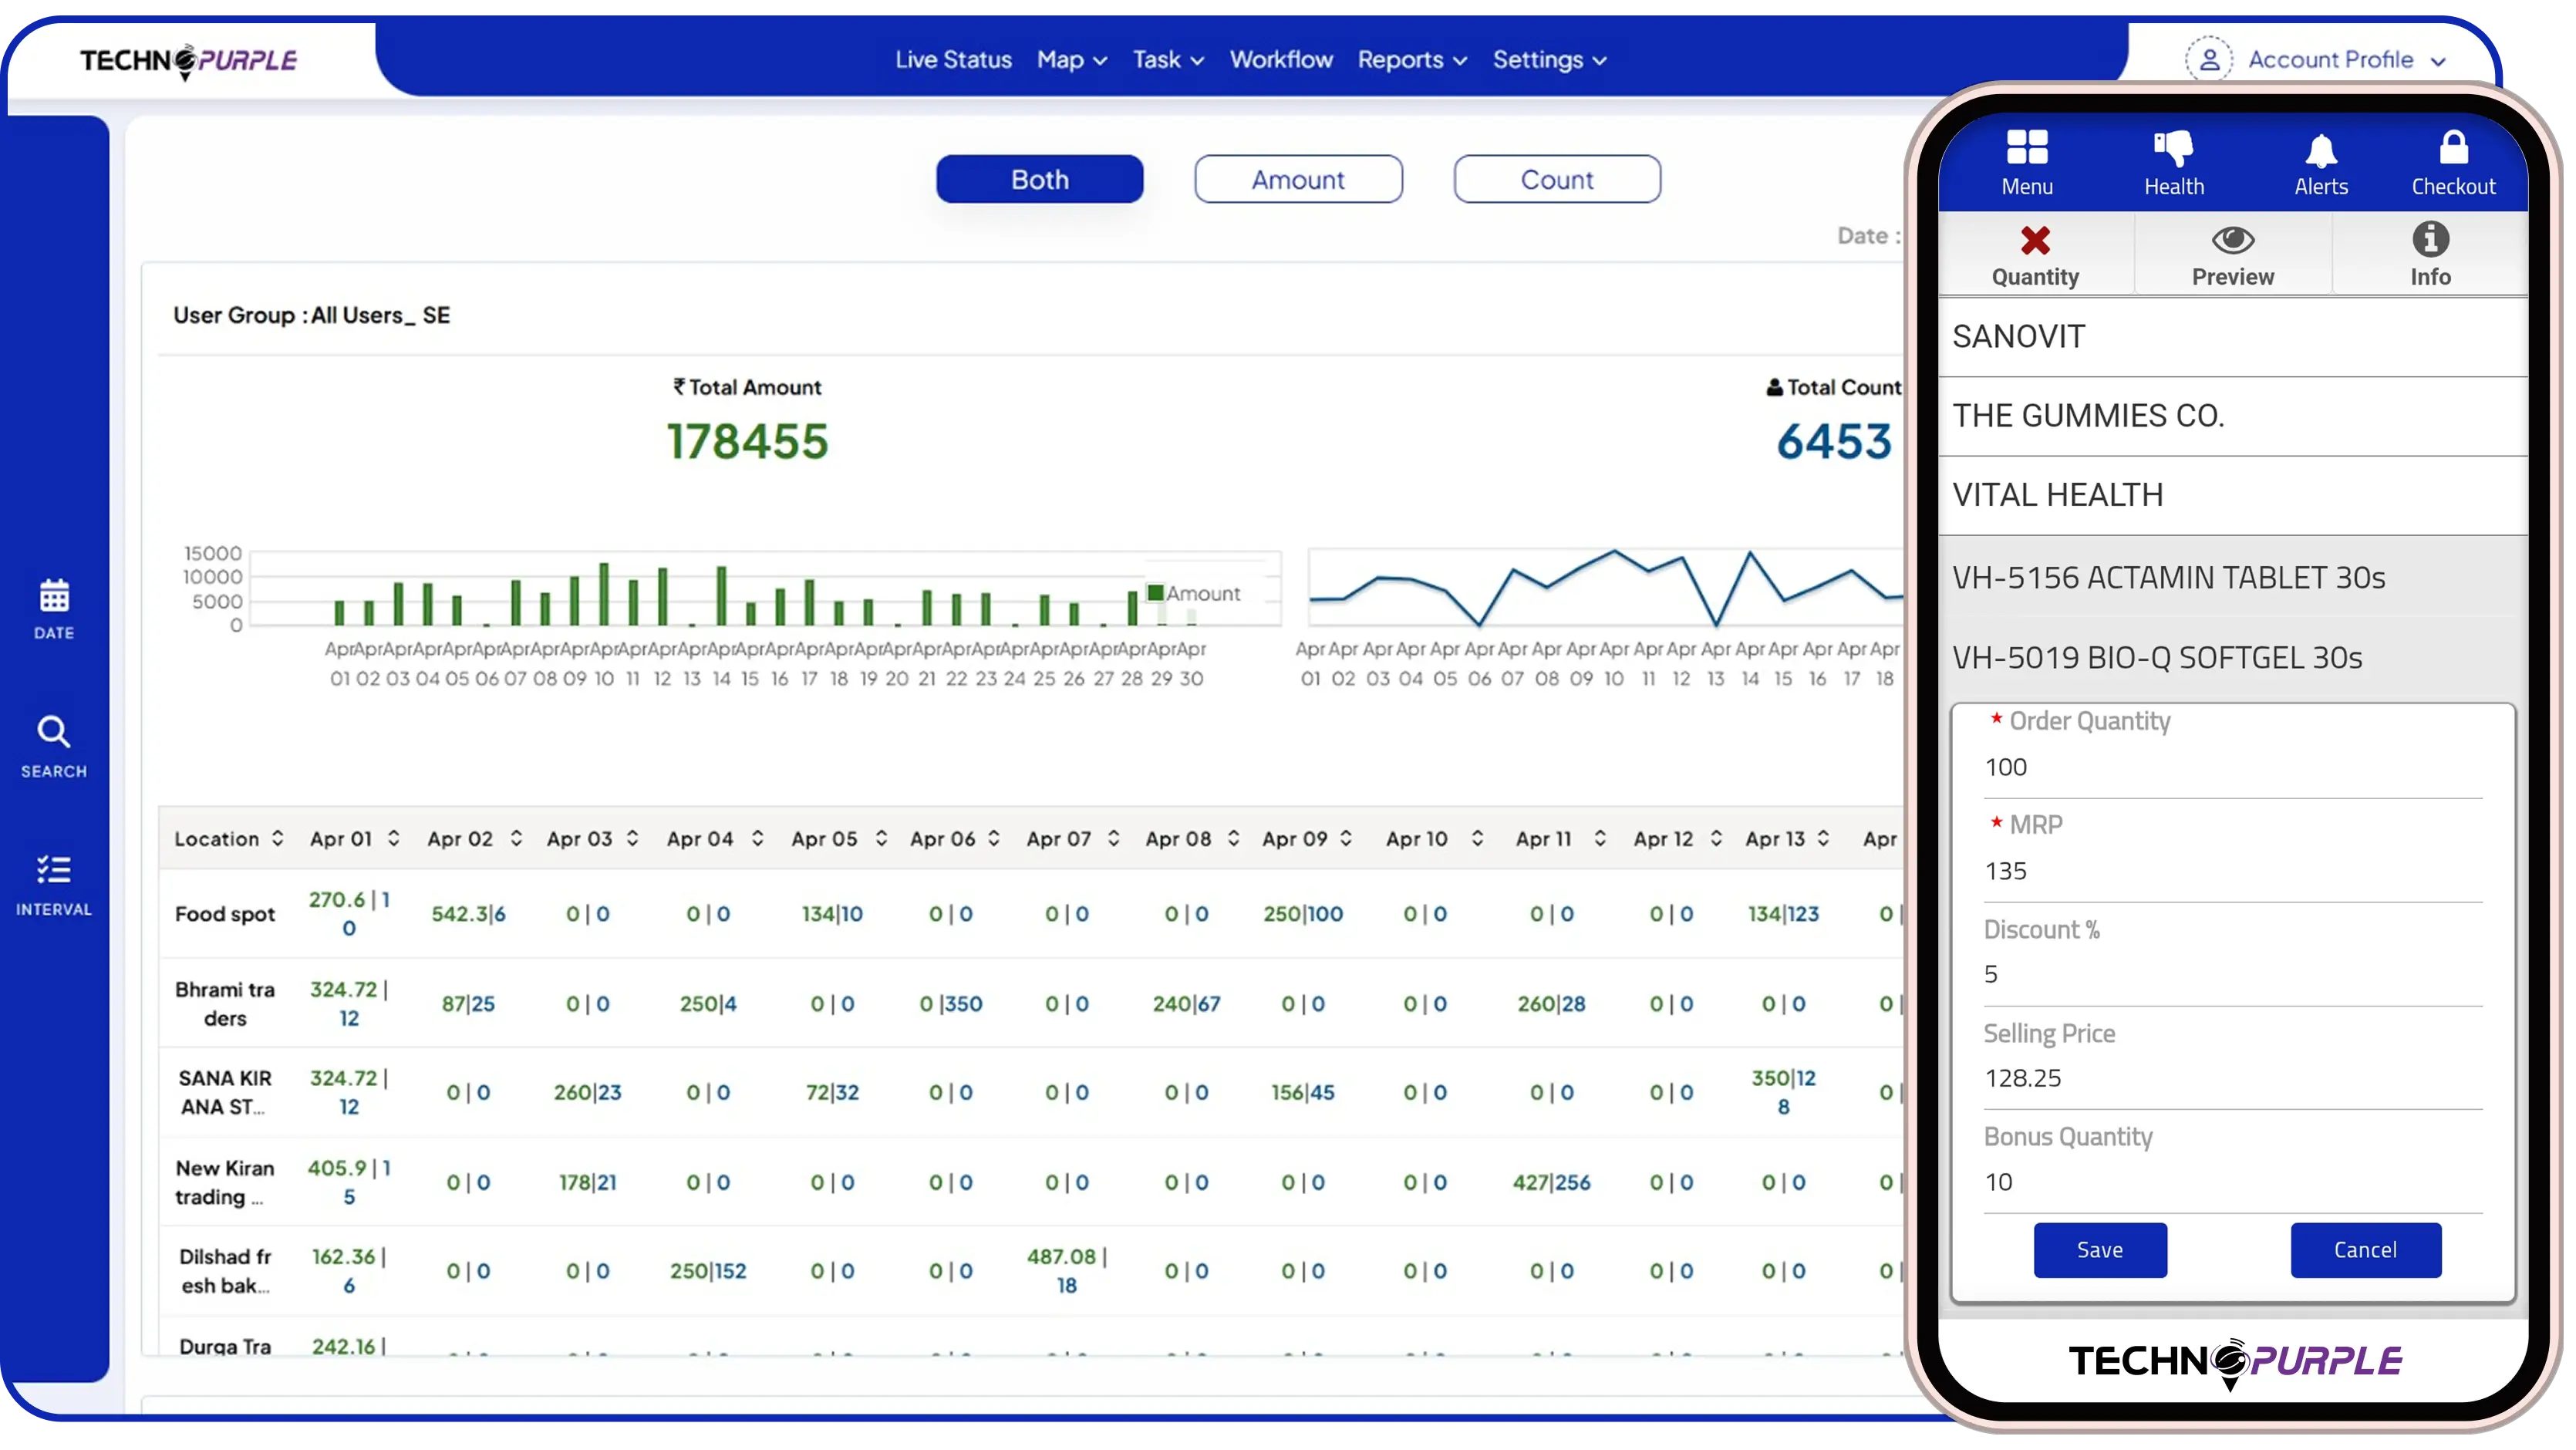Viewport: 2576px width, 1450px height.
Task: Navigate to the Workflow section
Action: coord(1281,60)
